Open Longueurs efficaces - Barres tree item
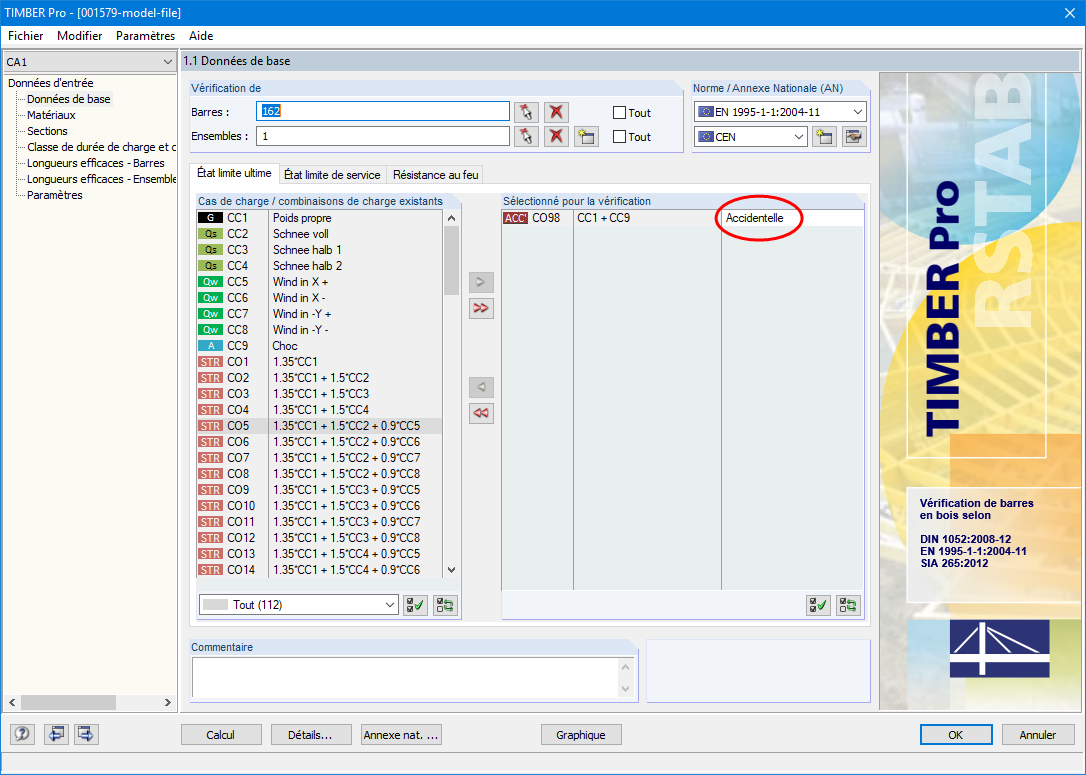Screen dimensions: 1086x775 coord(96,163)
